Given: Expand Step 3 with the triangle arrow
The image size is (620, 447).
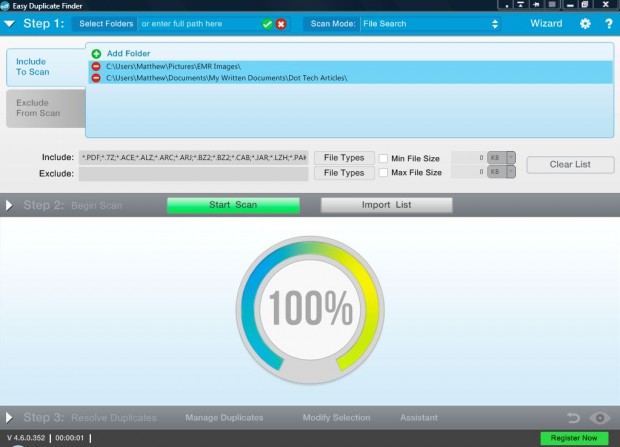Looking at the screenshot, I should [x=9, y=417].
